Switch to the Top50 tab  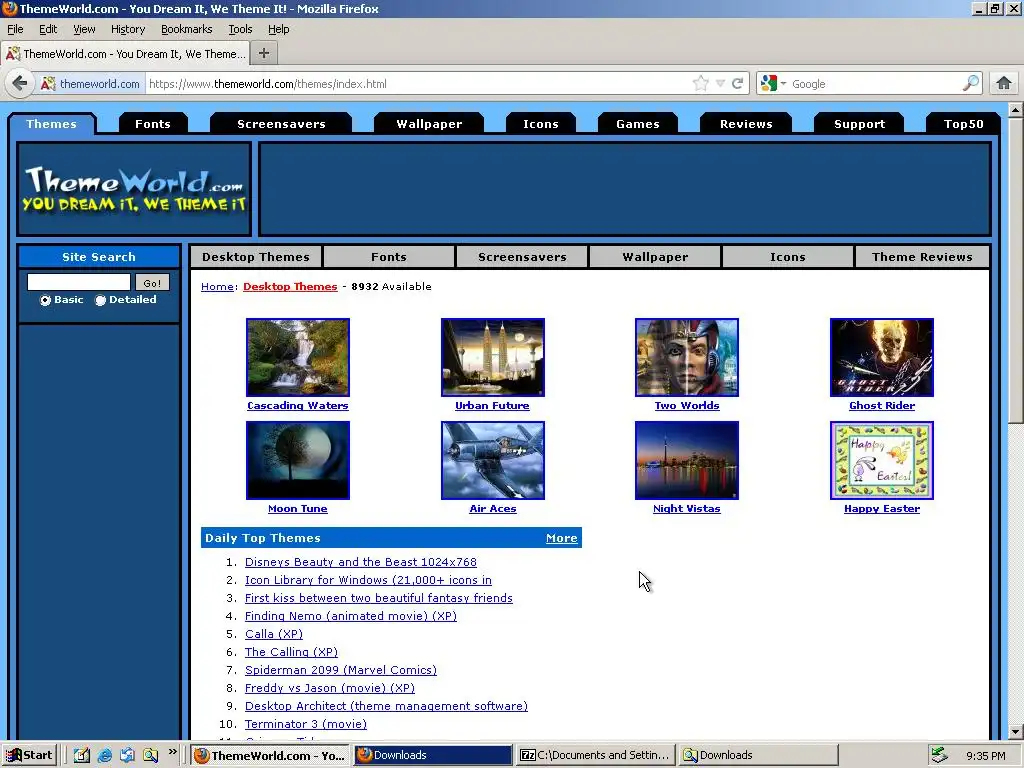pyautogui.click(x=963, y=124)
